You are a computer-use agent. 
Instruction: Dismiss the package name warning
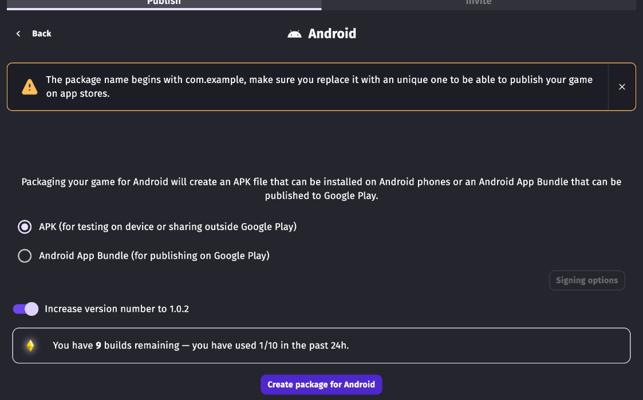point(621,87)
